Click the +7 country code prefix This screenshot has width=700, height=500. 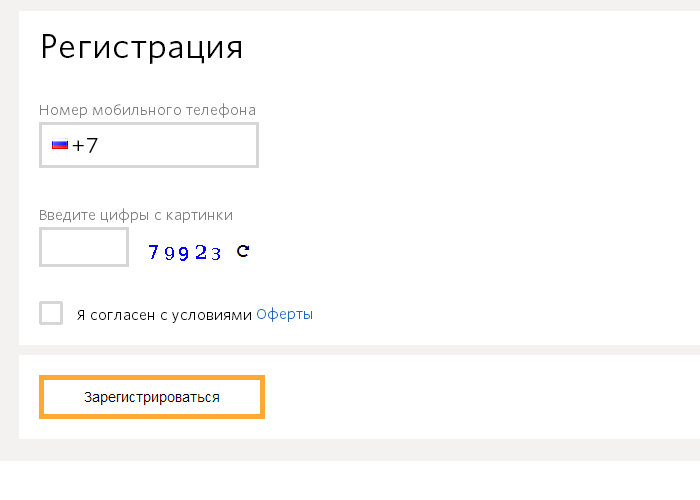(85, 145)
